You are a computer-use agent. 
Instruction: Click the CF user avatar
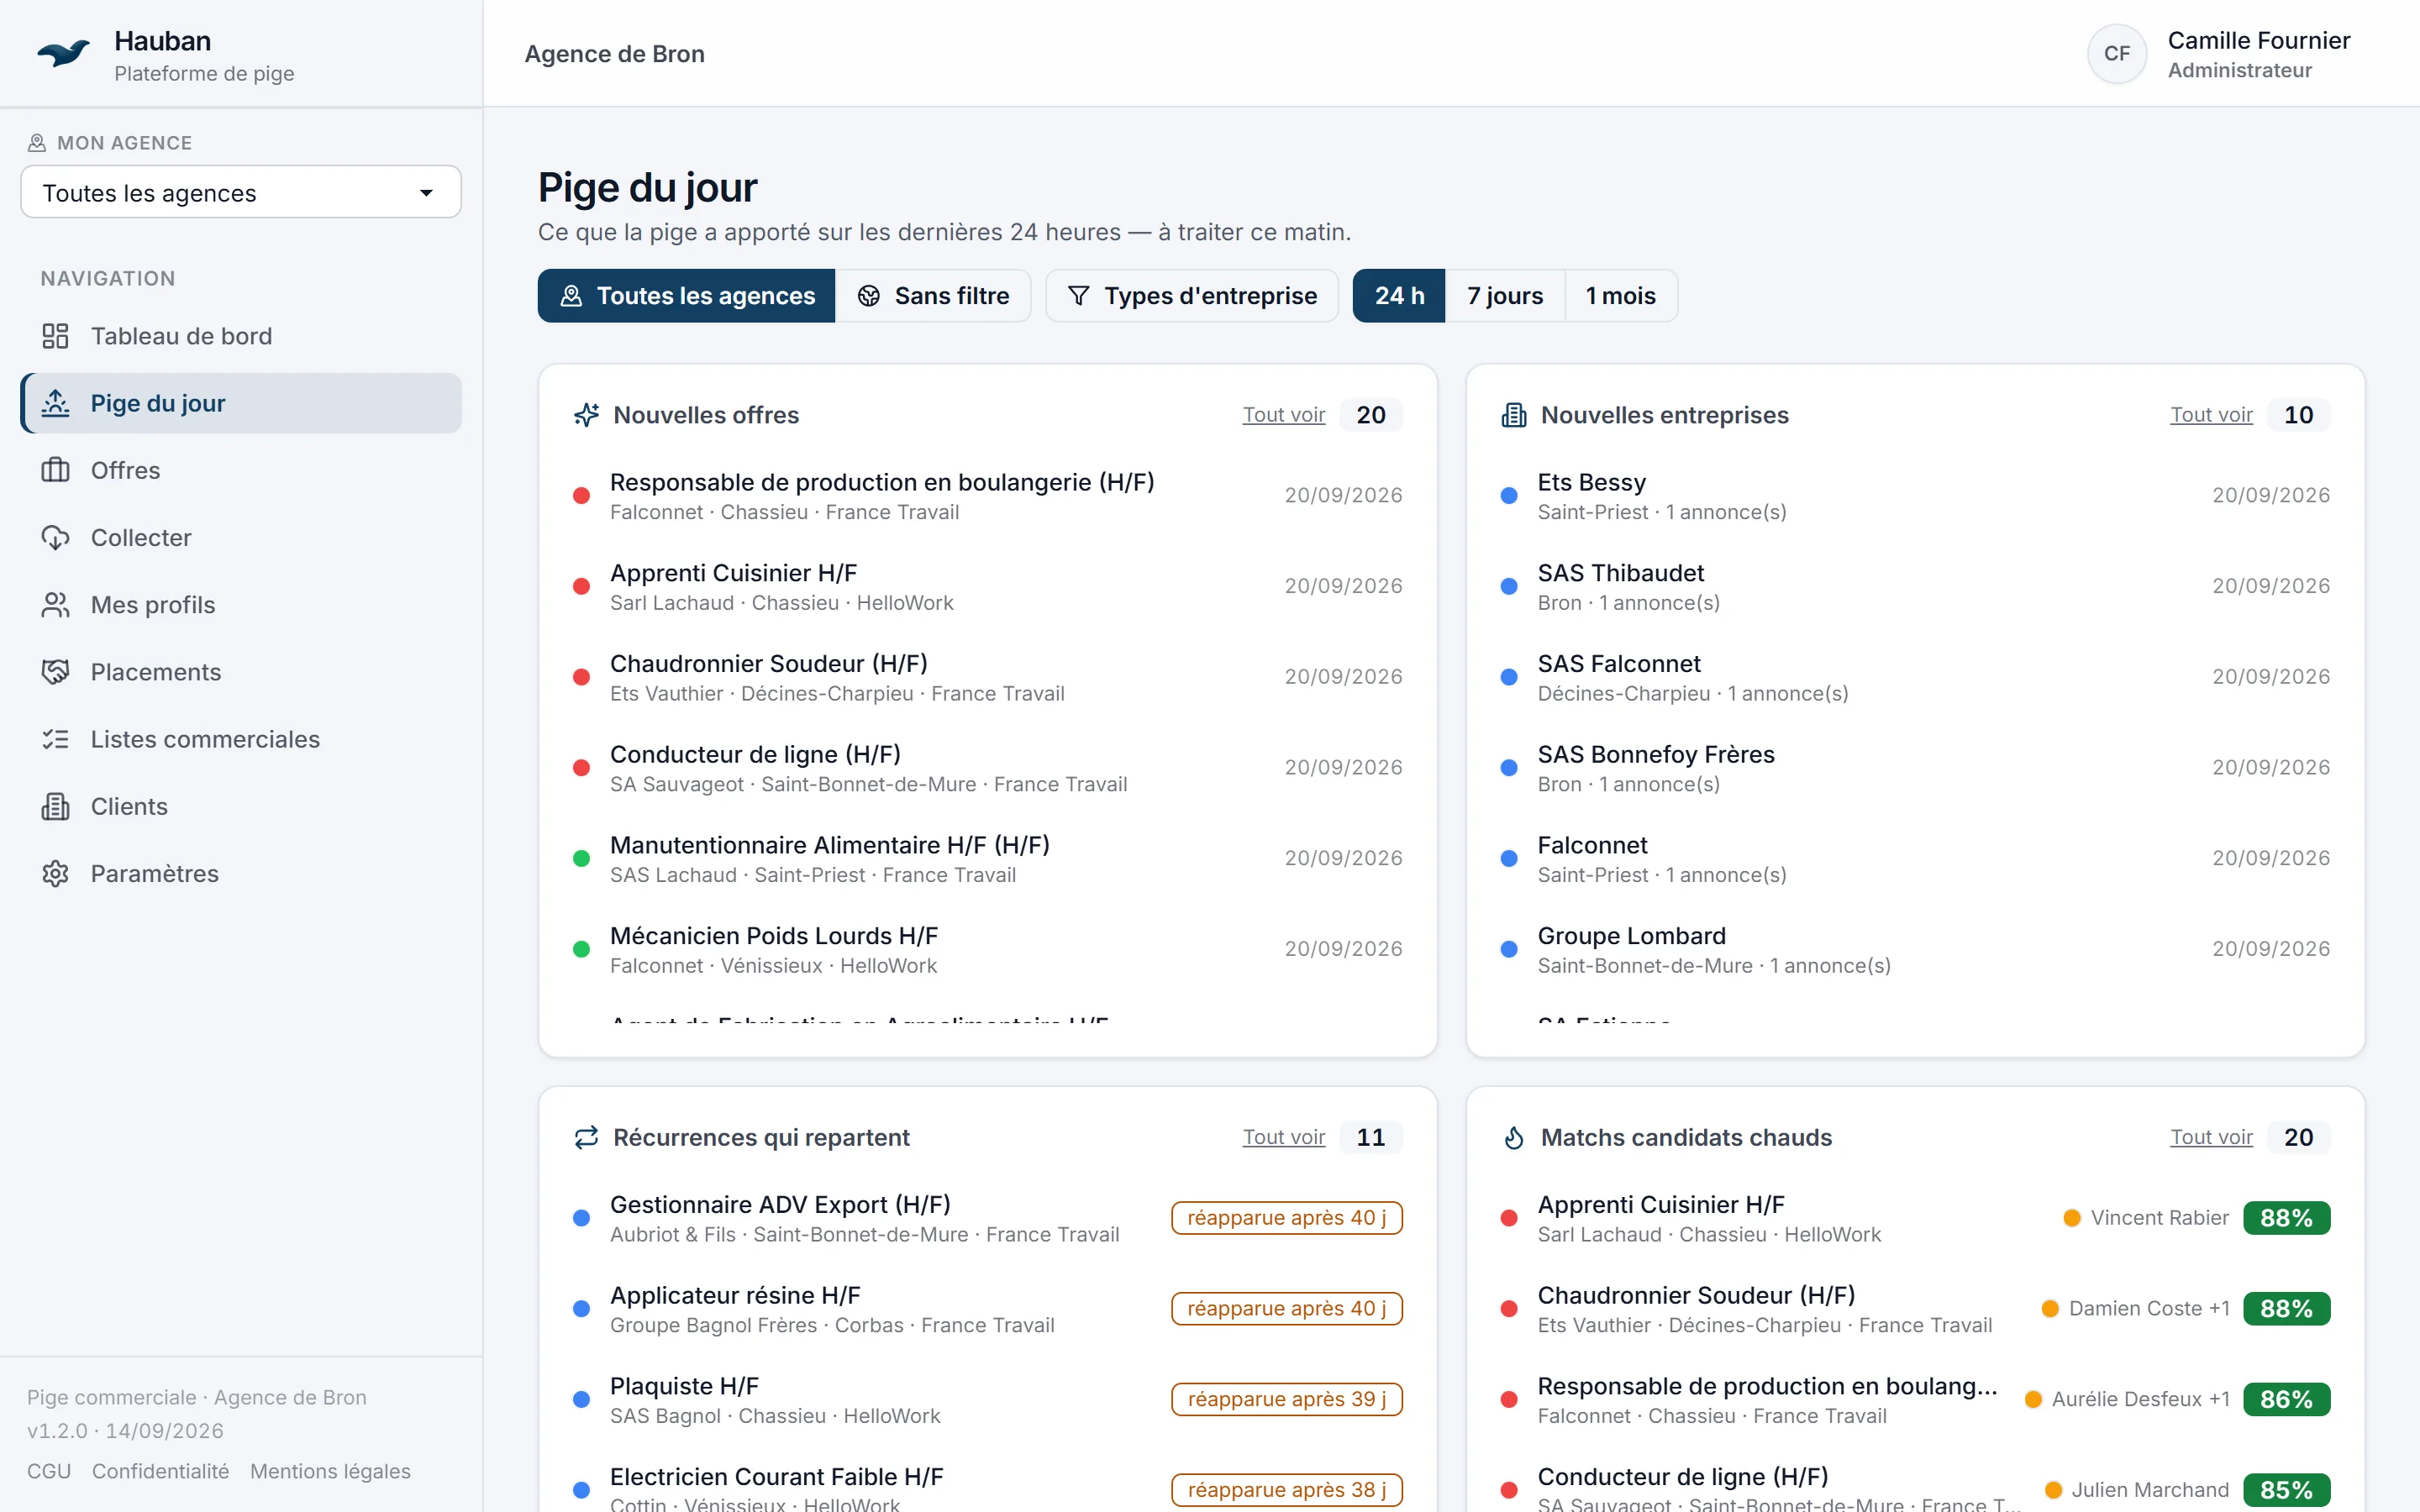[x=2116, y=54]
